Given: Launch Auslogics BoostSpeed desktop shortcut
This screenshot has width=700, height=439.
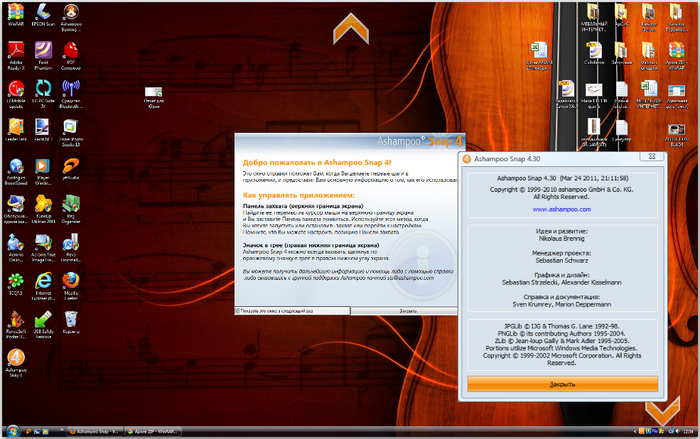Looking at the screenshot, I should pyautogui.click(x=16, y=171).
